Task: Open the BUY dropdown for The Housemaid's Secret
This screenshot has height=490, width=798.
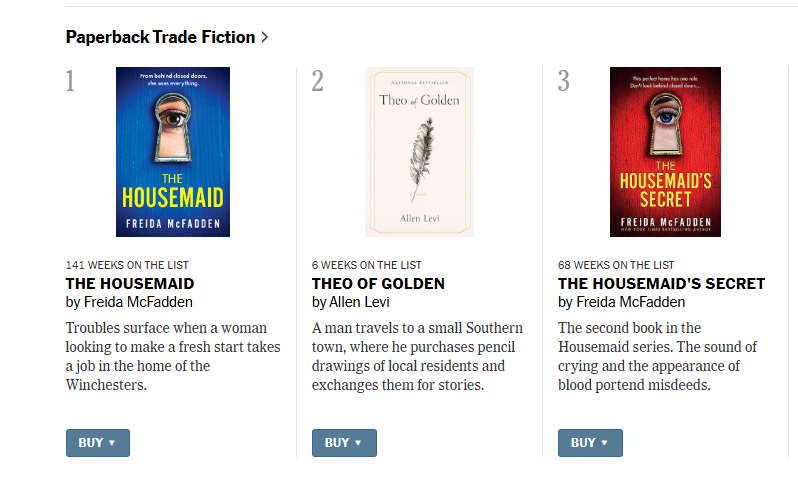Action: coord(590,443)
